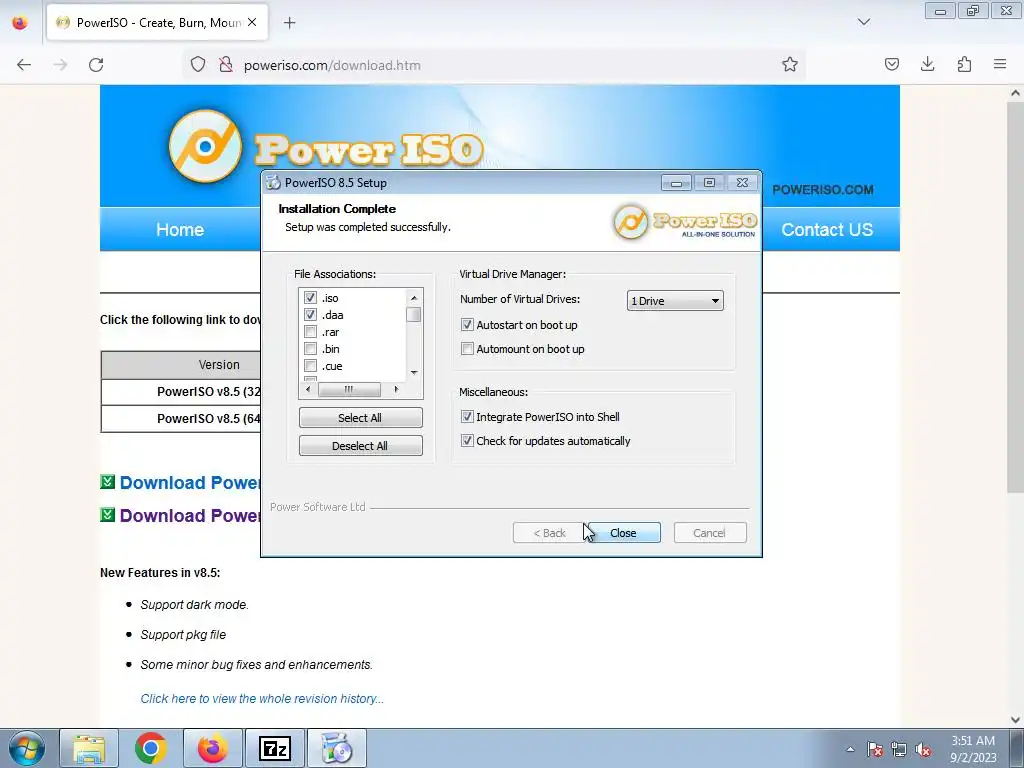Image resolution: width=1024 pixels, height=768 pixels.
Task: Toggle the .daa file association checkbox
Action: coord(310,315)
